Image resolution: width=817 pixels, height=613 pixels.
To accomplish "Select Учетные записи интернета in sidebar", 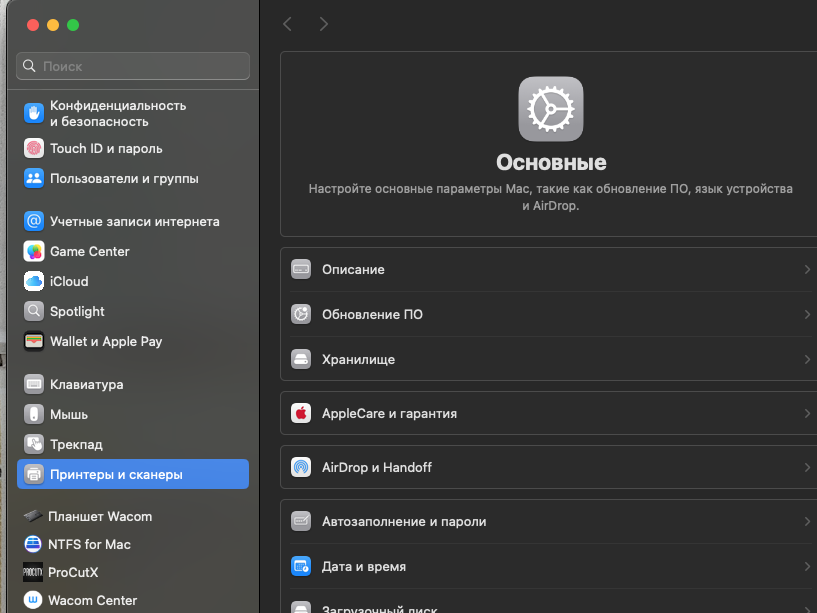I will click(x=133, y=222).
